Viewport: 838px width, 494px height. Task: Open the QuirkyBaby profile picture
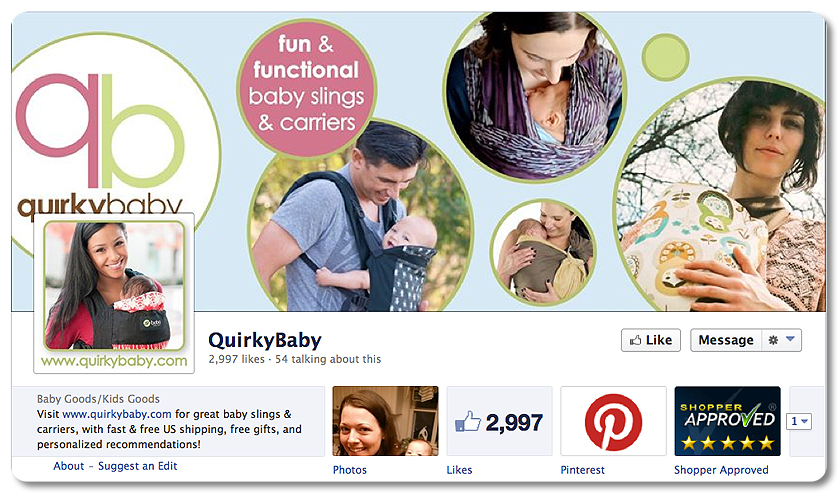114,293
